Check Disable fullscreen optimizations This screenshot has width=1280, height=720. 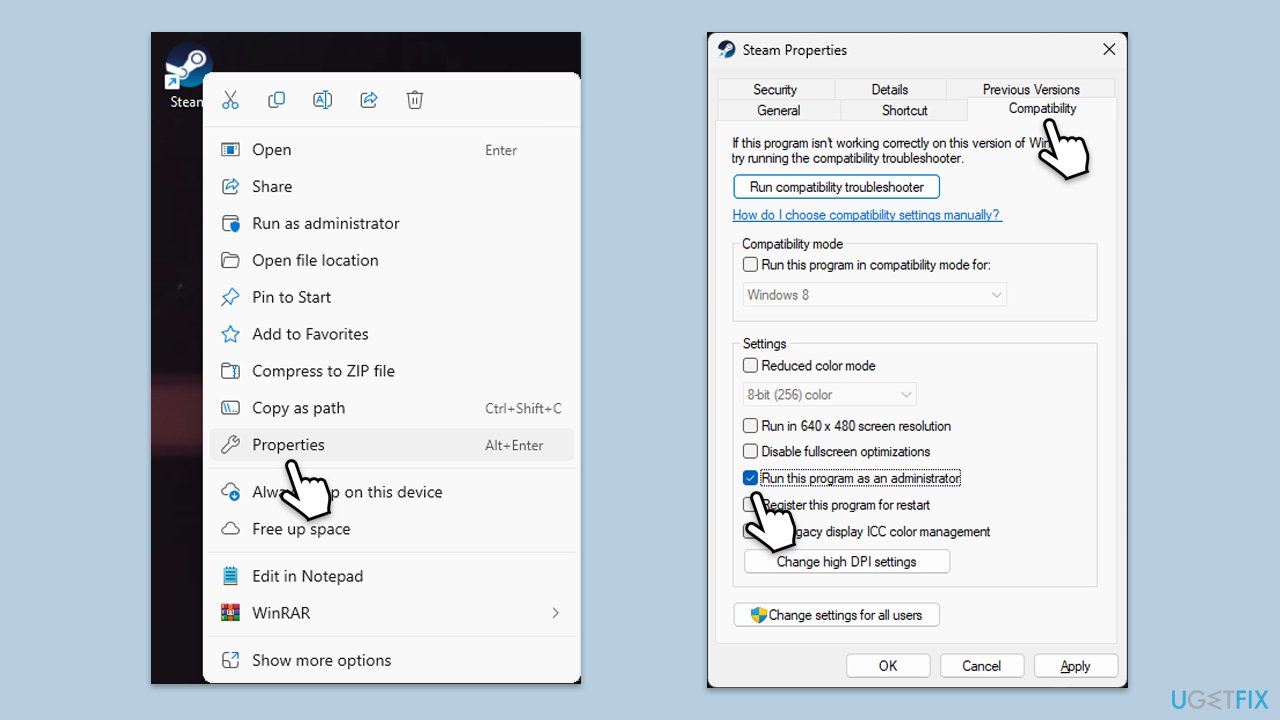(x=750, y=452)
